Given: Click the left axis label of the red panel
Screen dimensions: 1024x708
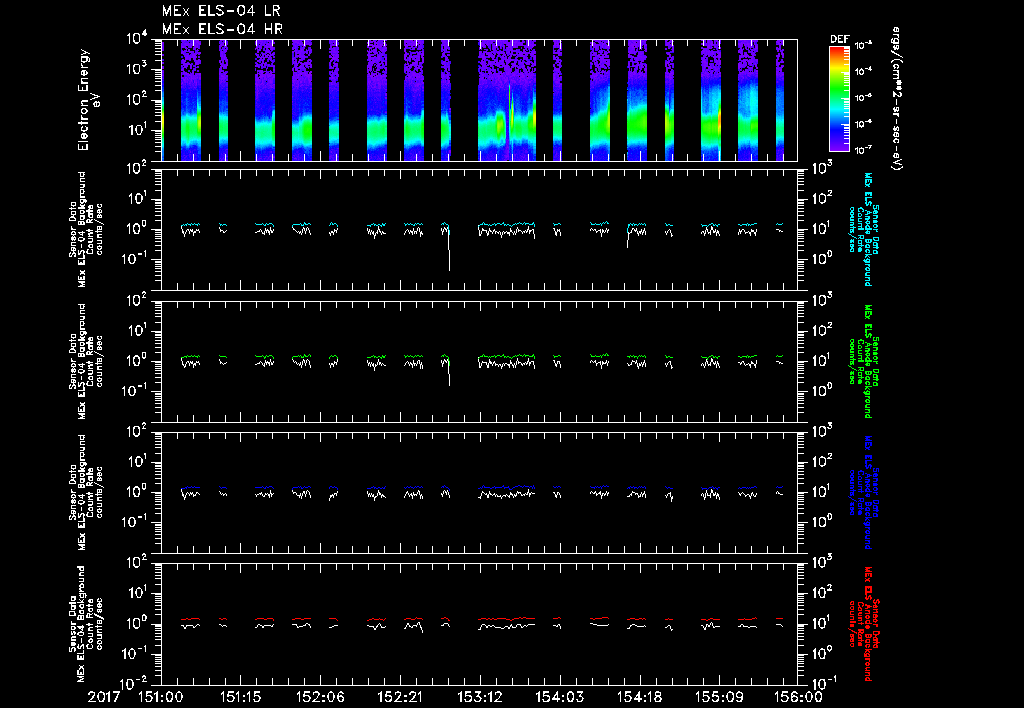Looking at the screenshot, I should coord(86,624).
